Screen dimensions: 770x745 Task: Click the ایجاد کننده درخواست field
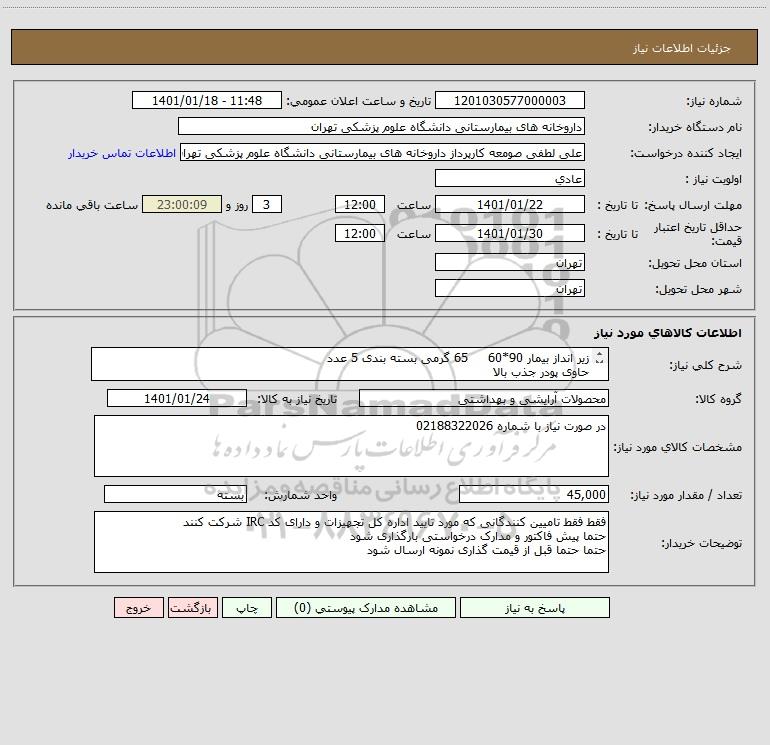point(383,152)
